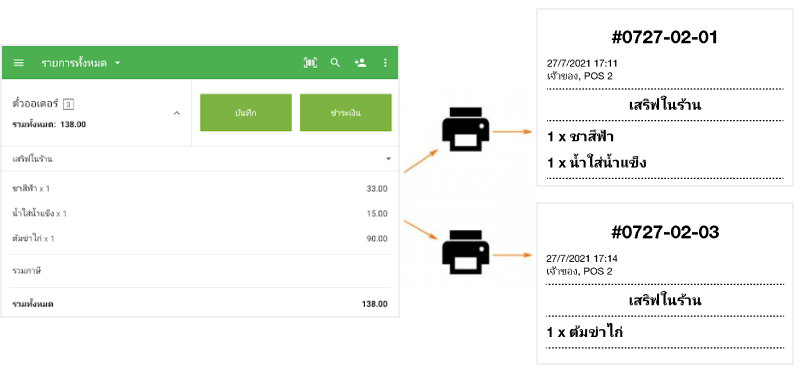Click the รวมภาษี tax row
The width and height of the screenshot is (800, 389).
200,271
